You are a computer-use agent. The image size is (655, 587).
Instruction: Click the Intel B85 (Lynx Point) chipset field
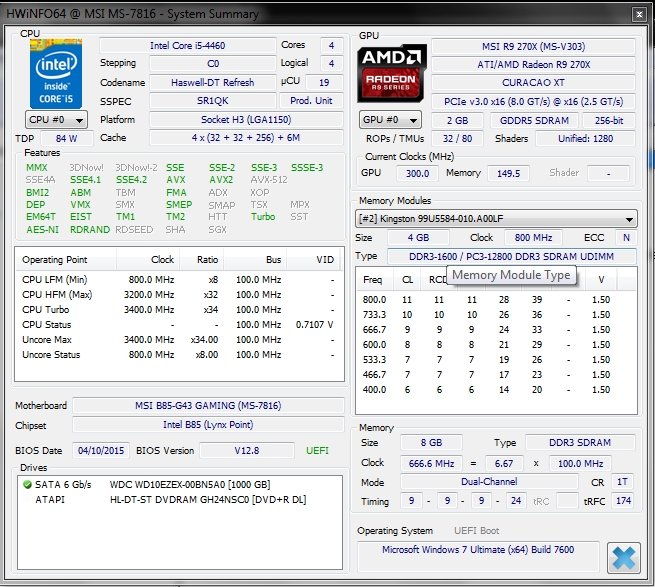tap(208, 425)
